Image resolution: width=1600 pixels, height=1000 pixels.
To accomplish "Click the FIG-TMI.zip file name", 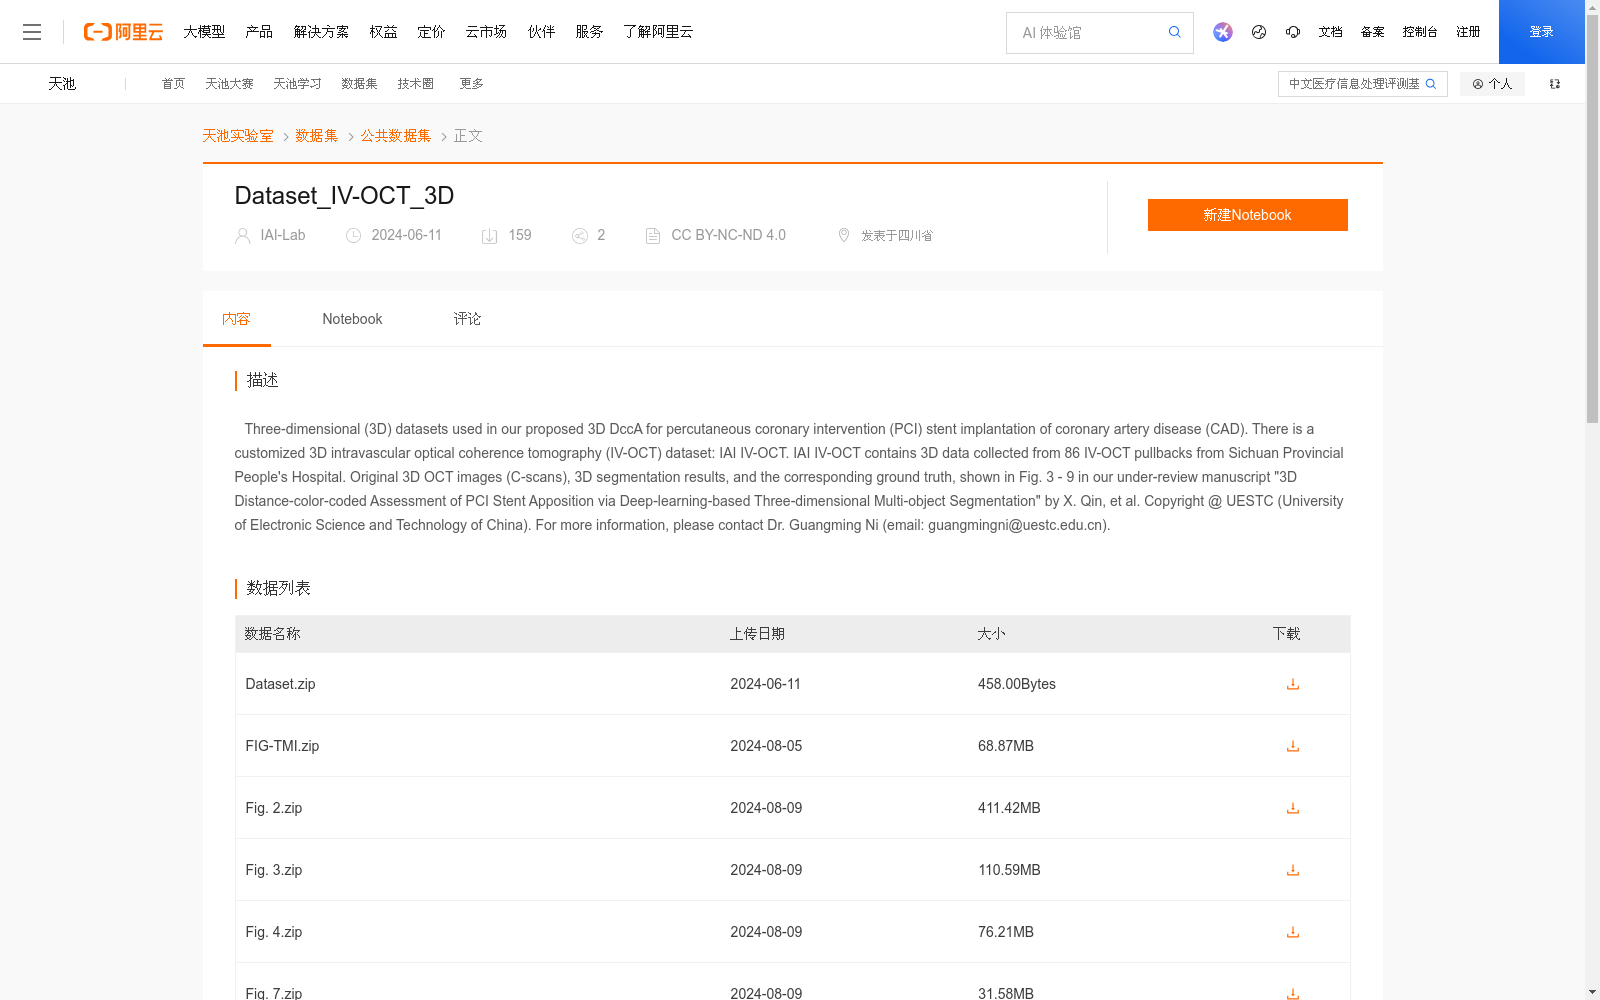I will coord(282,746).
